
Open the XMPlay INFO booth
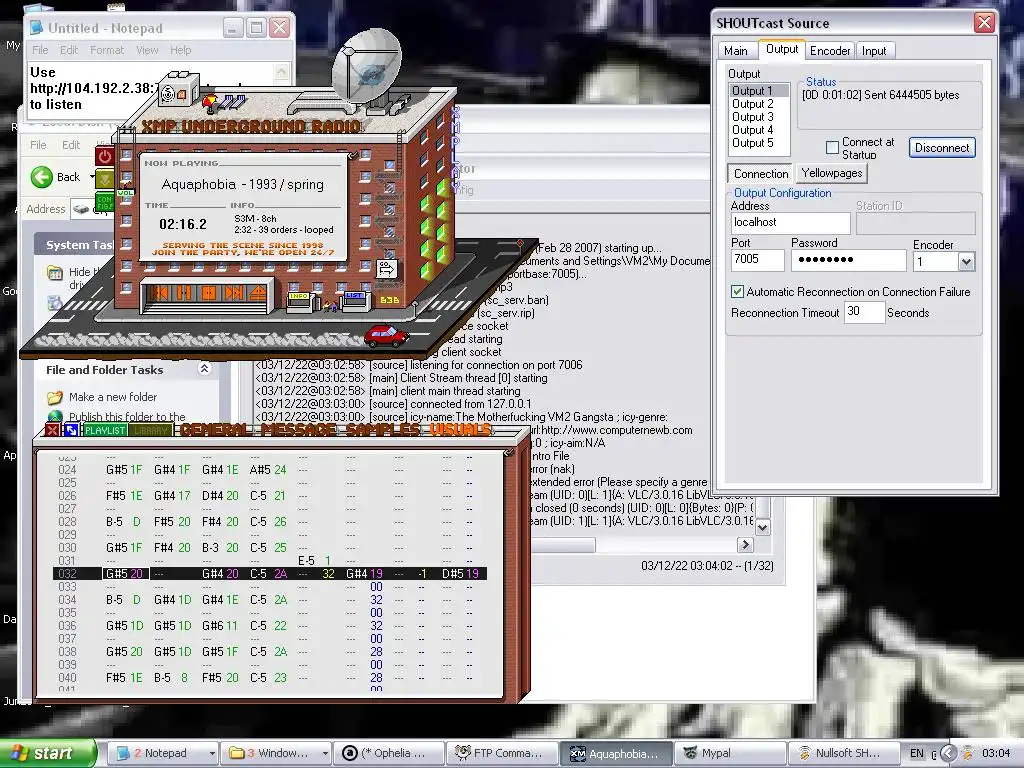[x=301, y=303]
